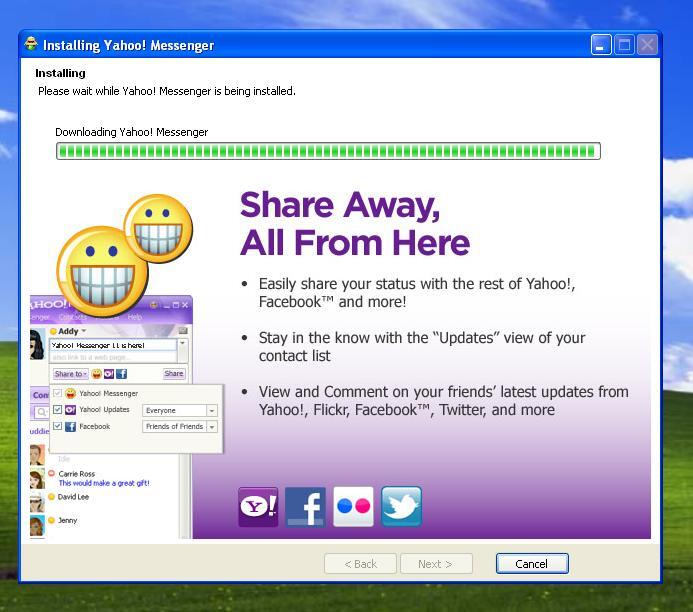Screen dimensions: 693x612
Task: Open status message history dropdown arrow
Action: pyautogui.click(x=183, y=343)
